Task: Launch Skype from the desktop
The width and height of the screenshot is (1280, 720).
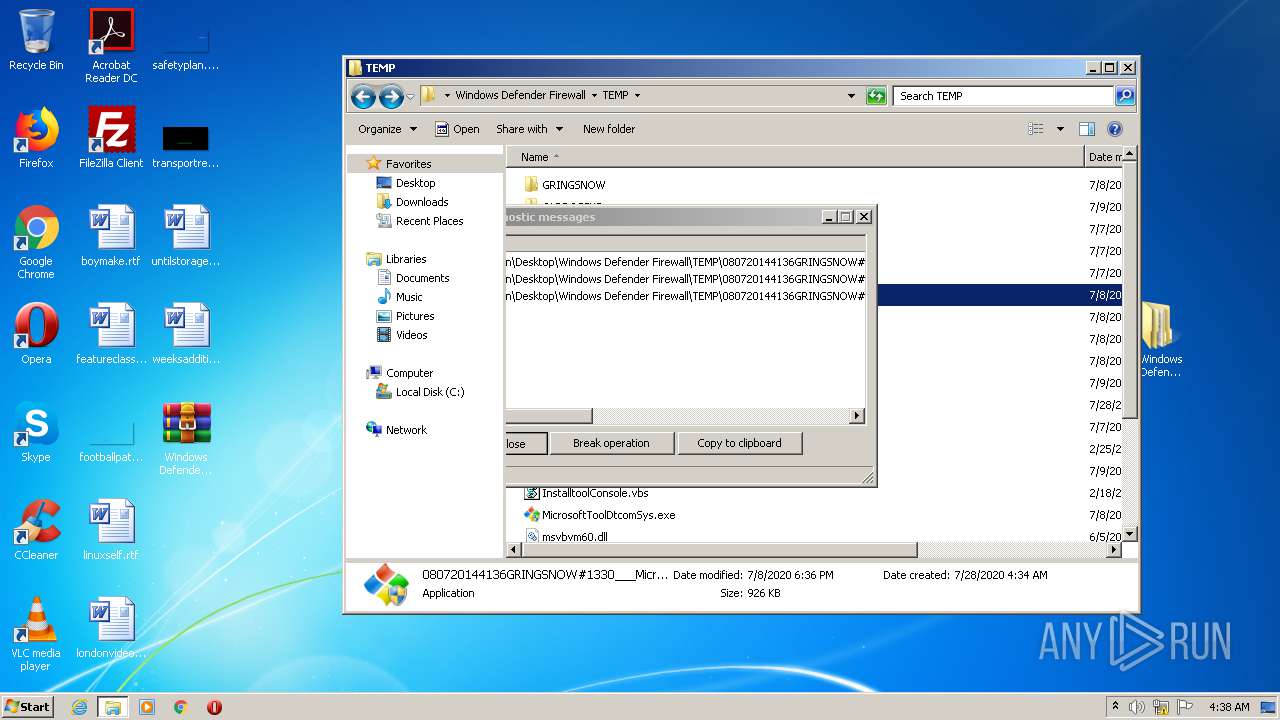Action: point(36,432)
